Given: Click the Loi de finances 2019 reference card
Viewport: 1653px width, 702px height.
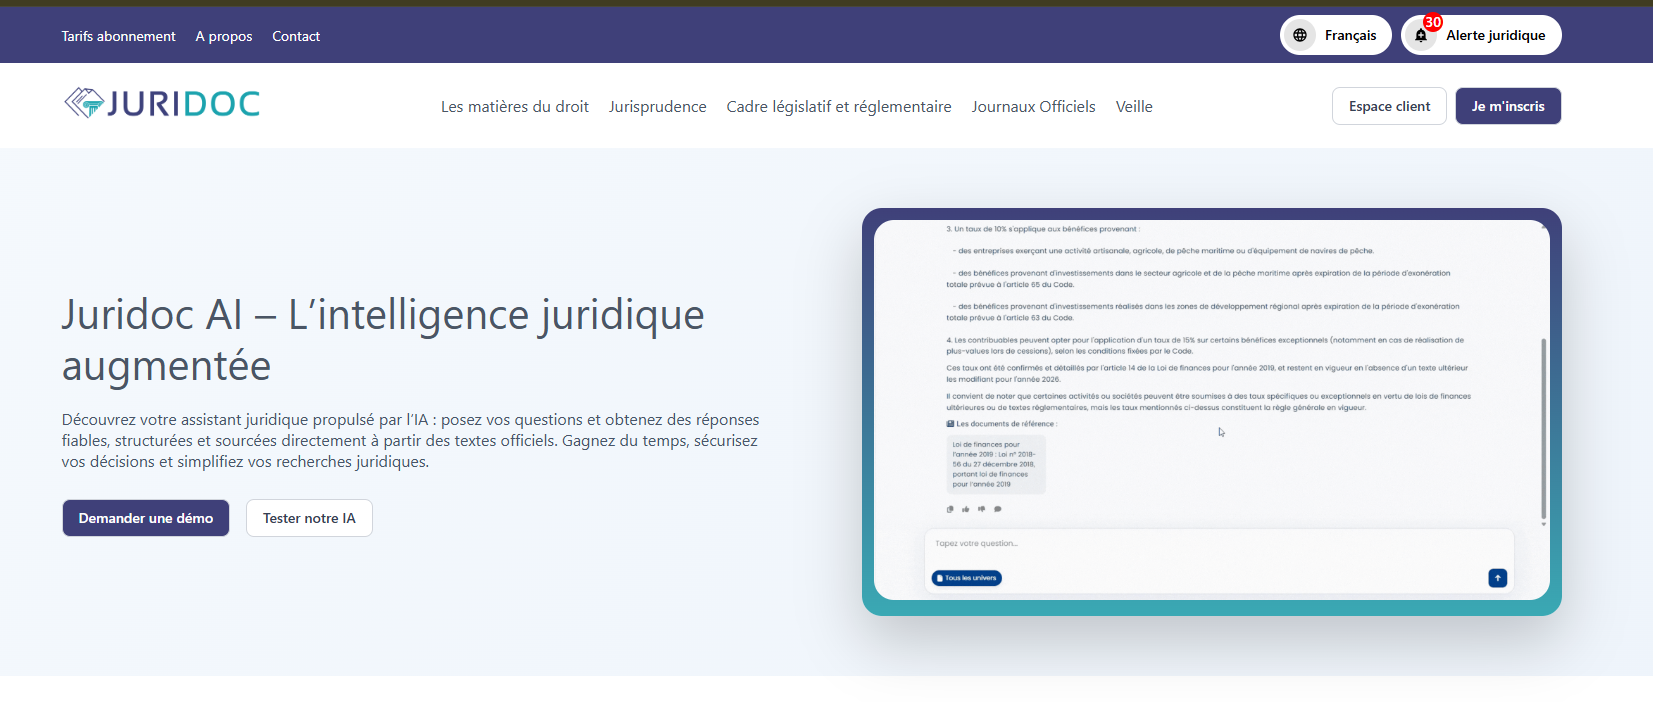Looking at the screenshot, I should [x=996, y=464].
